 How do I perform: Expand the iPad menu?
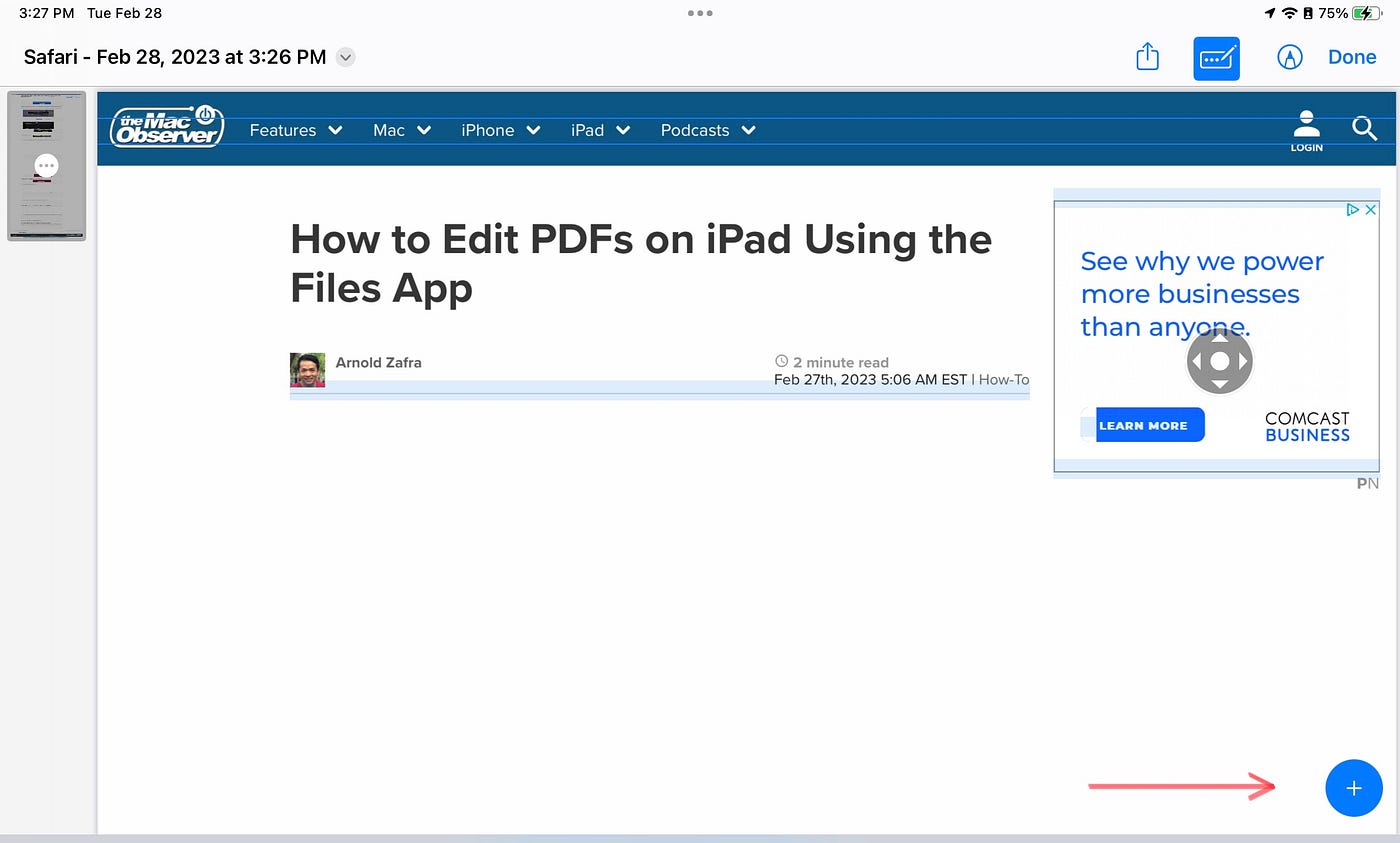pos(601,130)
